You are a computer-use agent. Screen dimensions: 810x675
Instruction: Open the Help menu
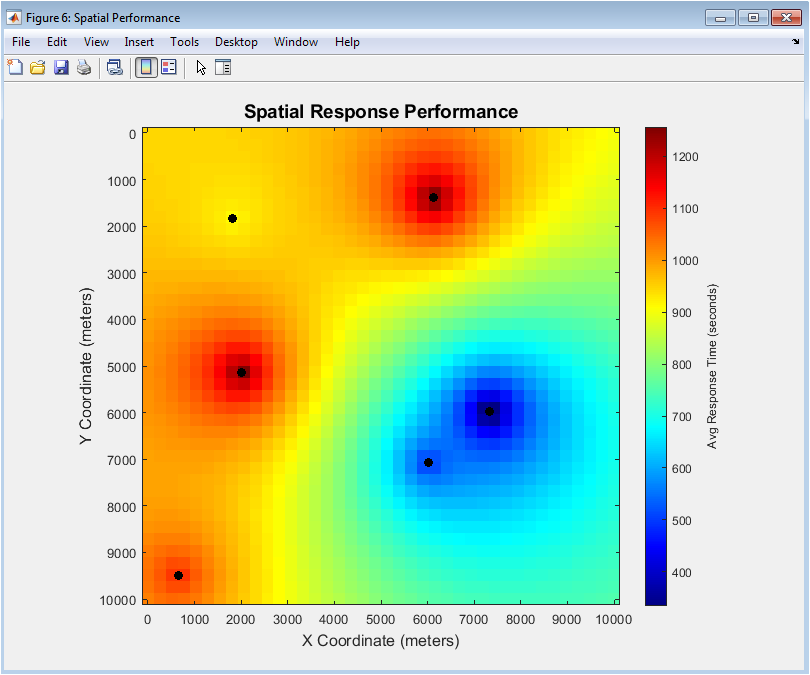(x=347, y=42)
